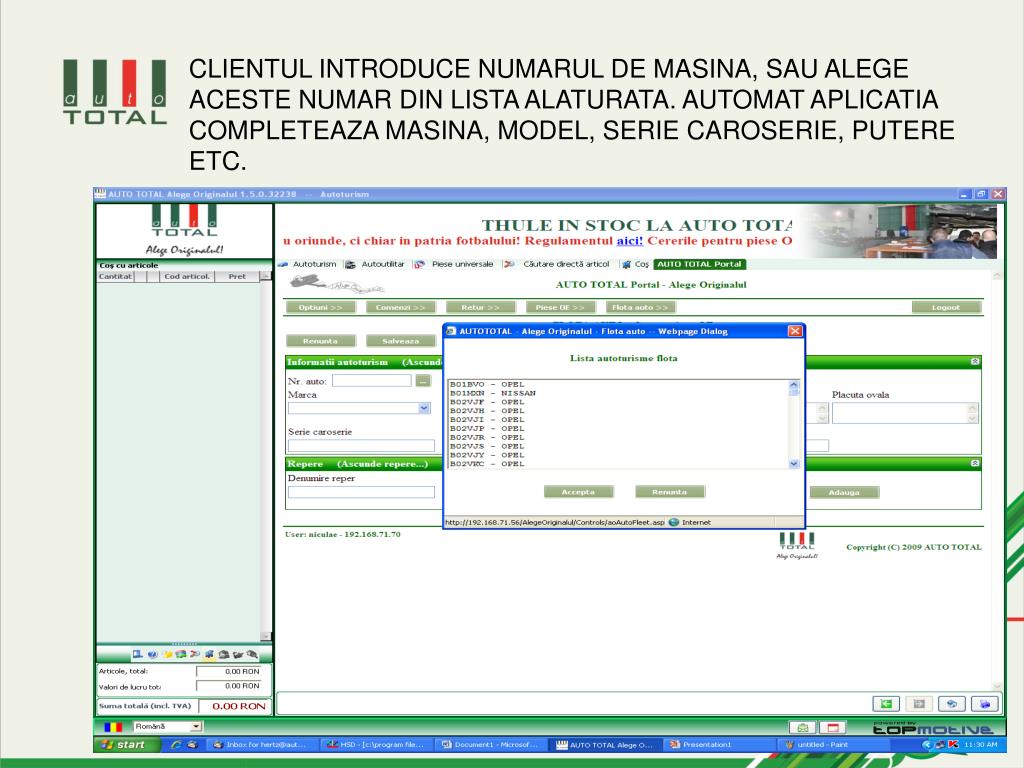Close the Flota auto webpage dialog
The width and height of the screenshot is (1024, 768).
click(795, 331)
